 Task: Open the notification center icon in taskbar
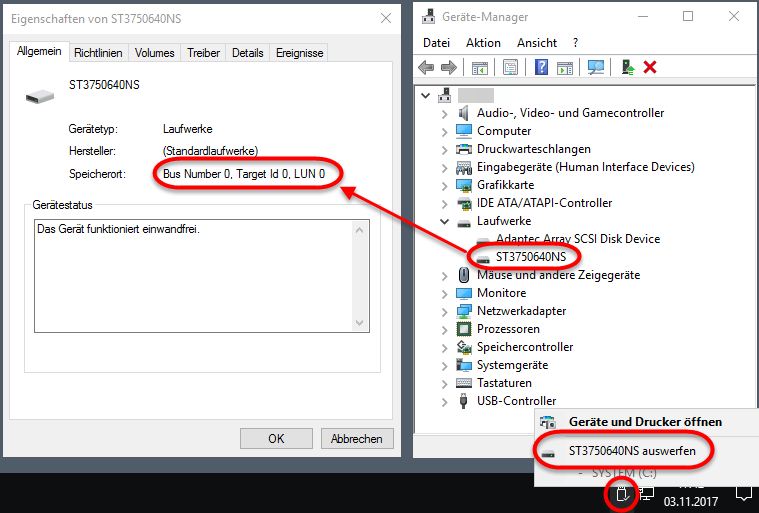coord(743,492)
